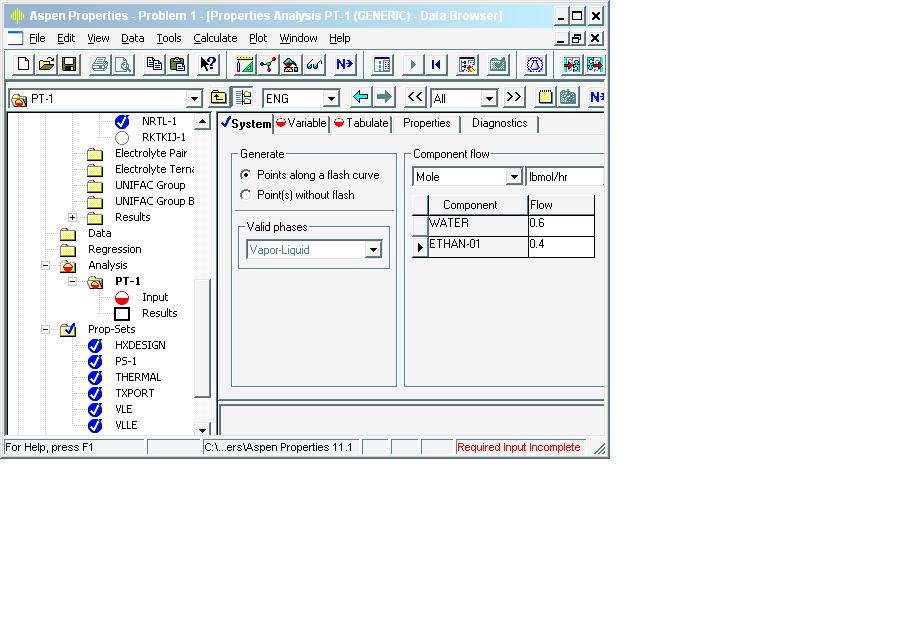Screen dimensions: 924x634
Task: Click the flask experimental data icon
Action: click(535, 65)
